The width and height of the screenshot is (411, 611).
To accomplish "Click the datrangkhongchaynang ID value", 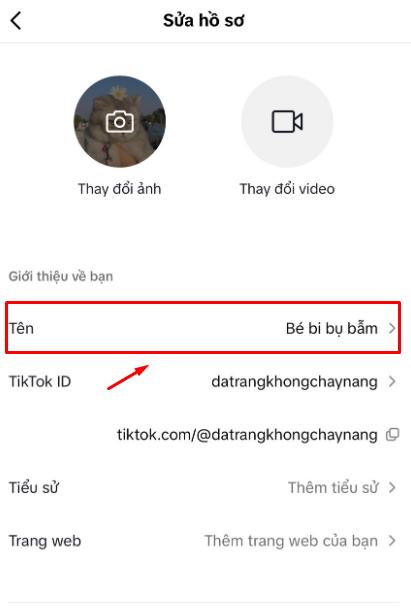I will [295, 382].
